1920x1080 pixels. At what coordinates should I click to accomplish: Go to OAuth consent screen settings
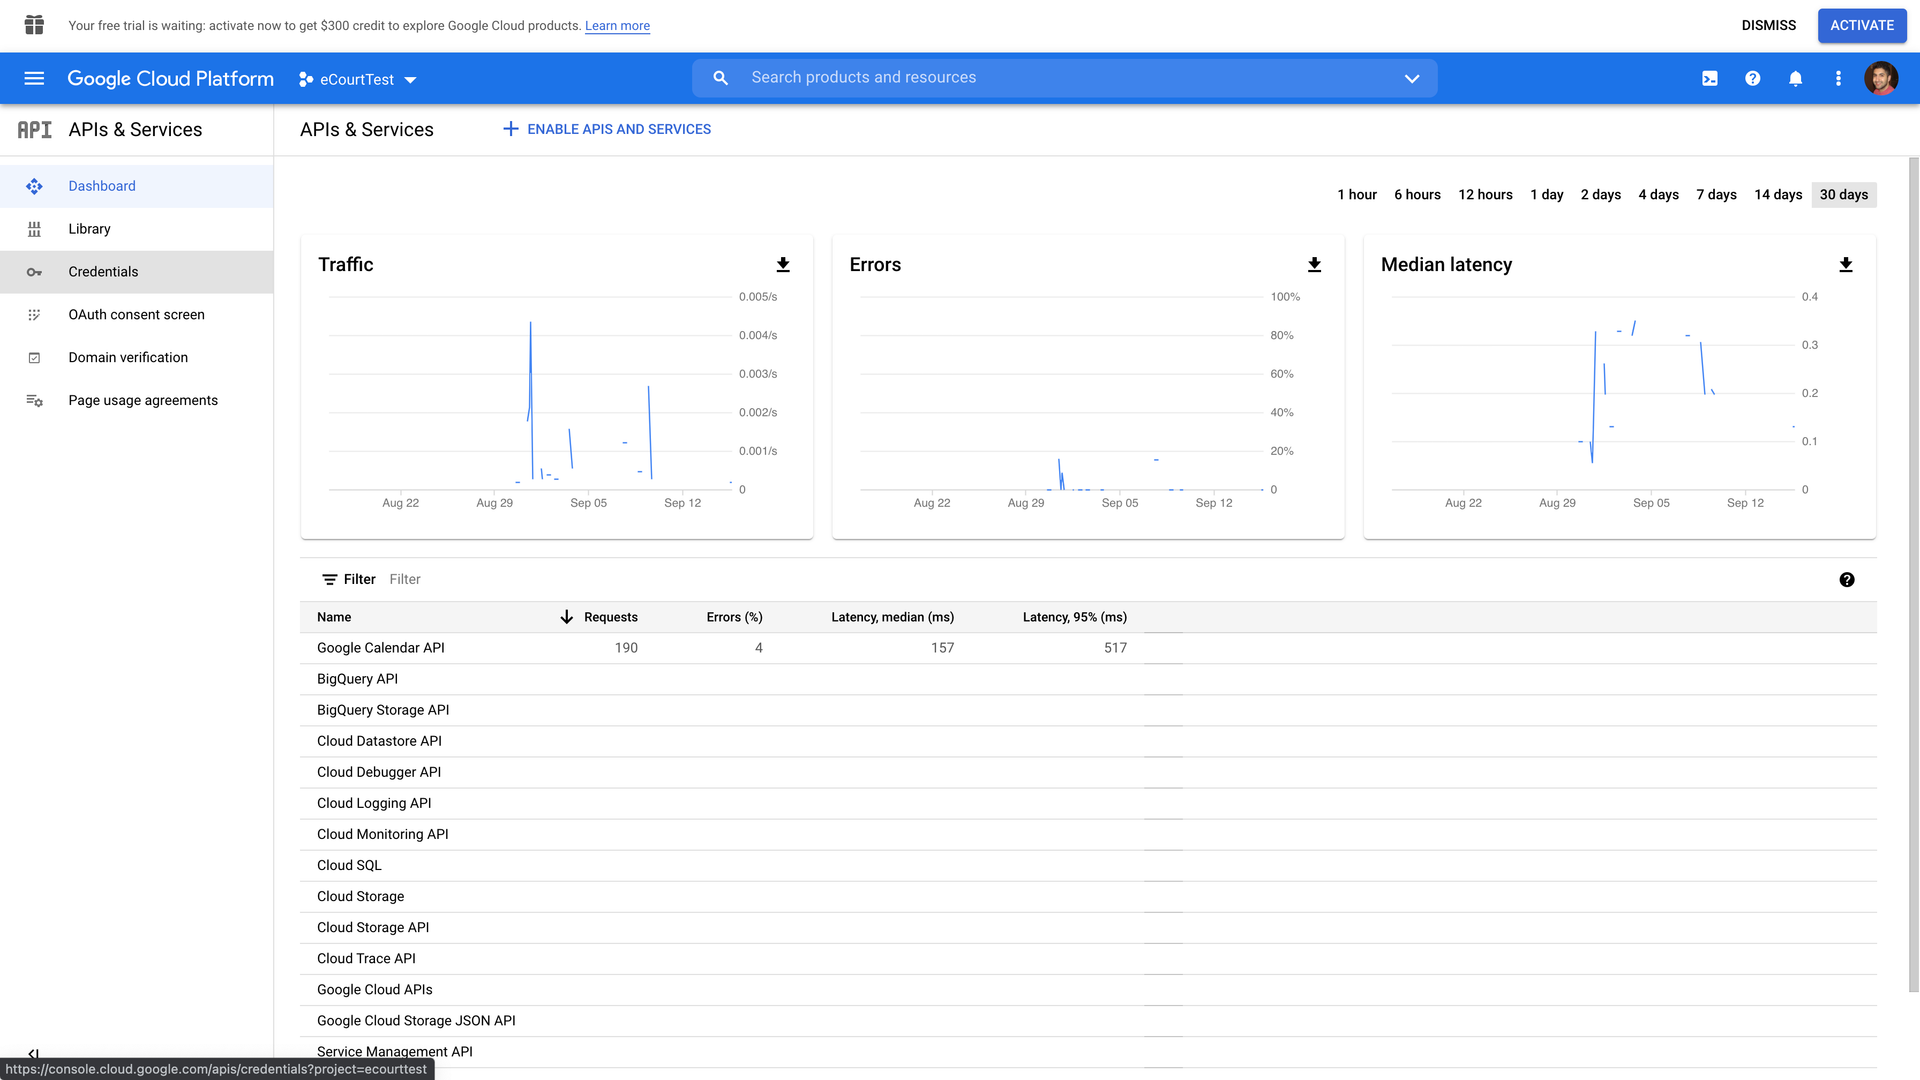[136, 314]
